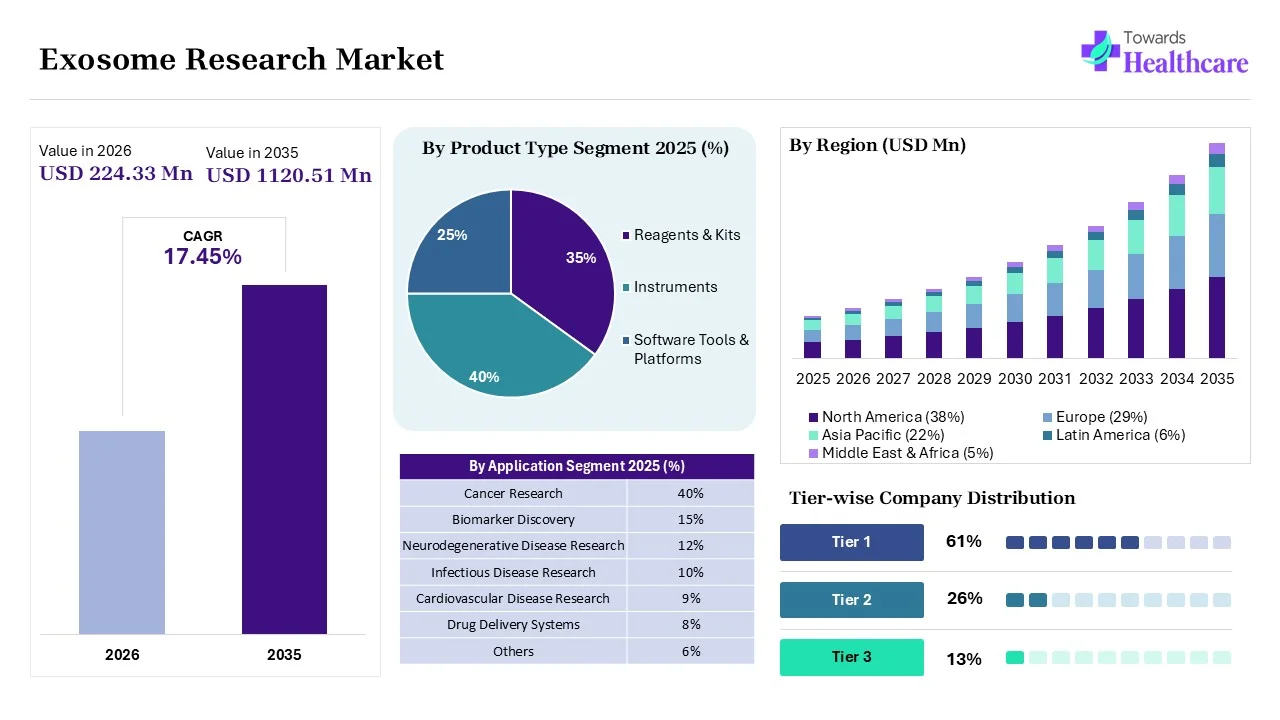
Task: Click the 2030 stacked bar in region chart
Action: (1015, 310)
